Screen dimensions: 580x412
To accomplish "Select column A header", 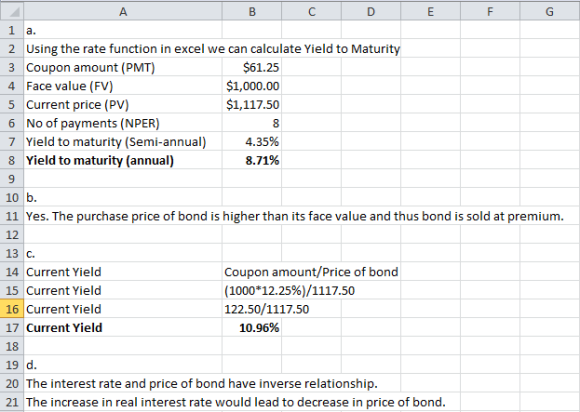I will 123,11.
